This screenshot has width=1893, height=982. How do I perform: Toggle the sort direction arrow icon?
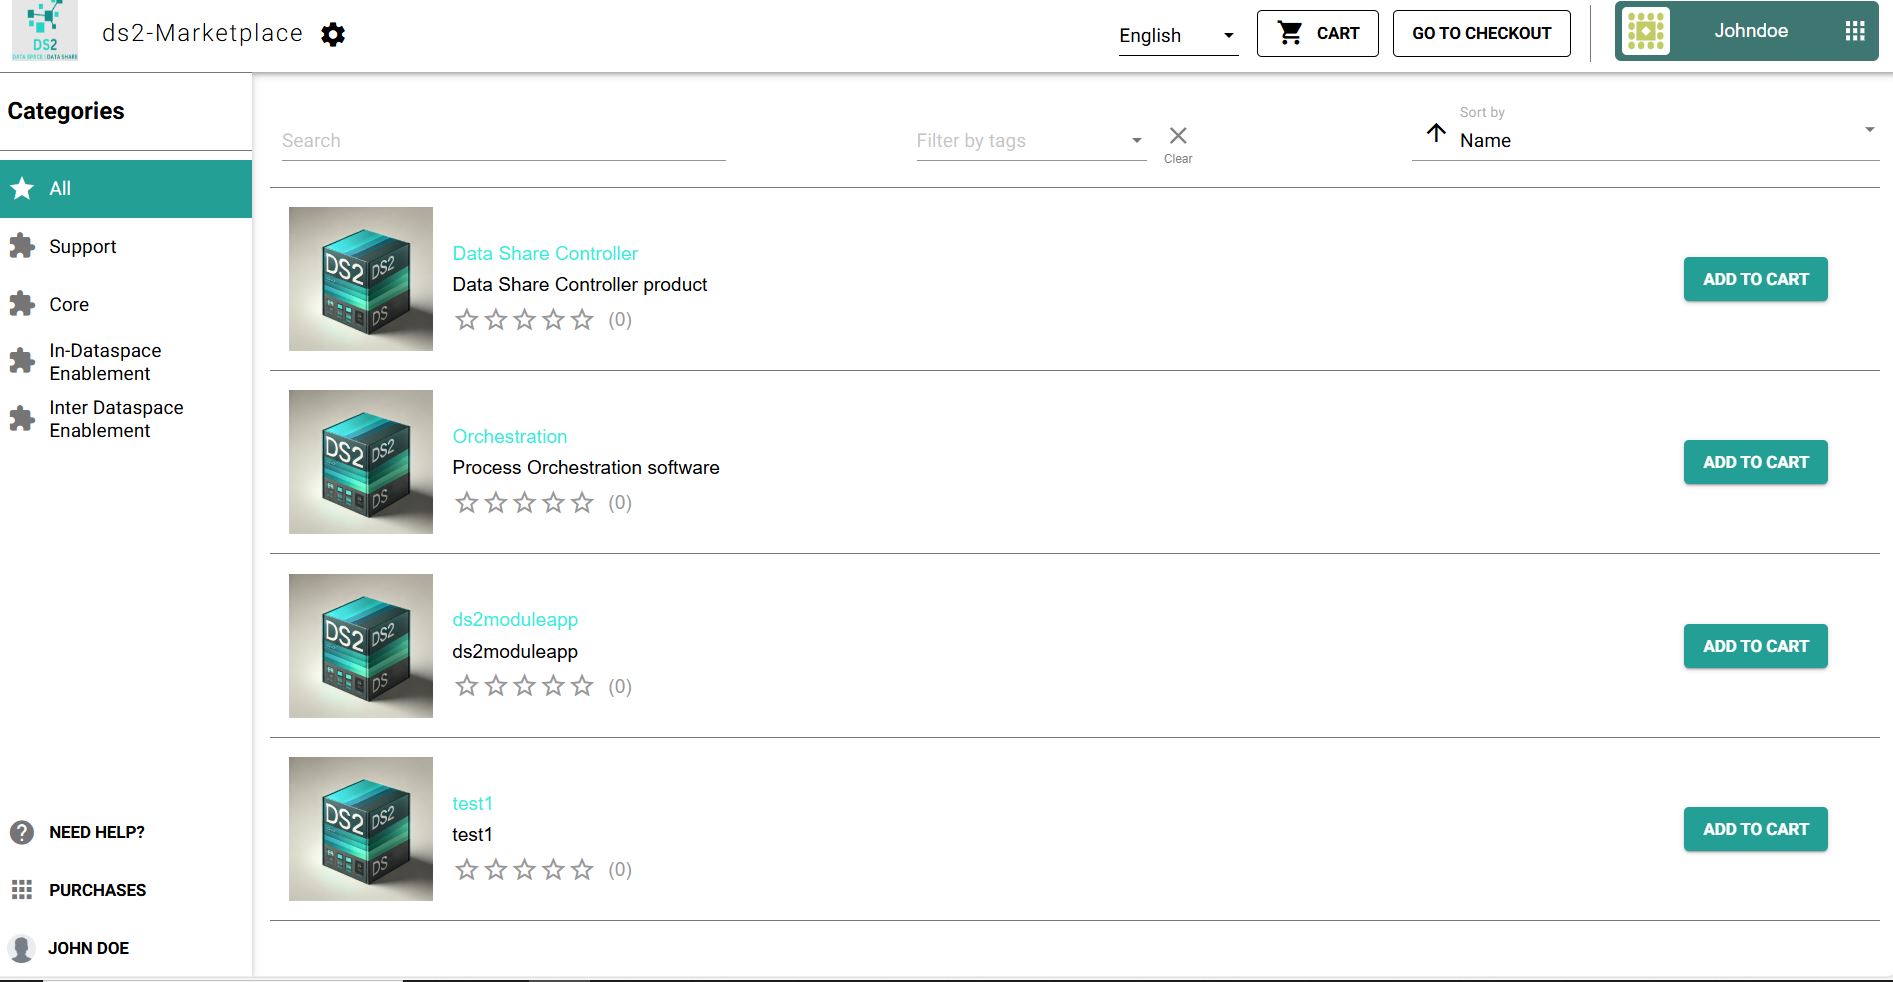1436,133
